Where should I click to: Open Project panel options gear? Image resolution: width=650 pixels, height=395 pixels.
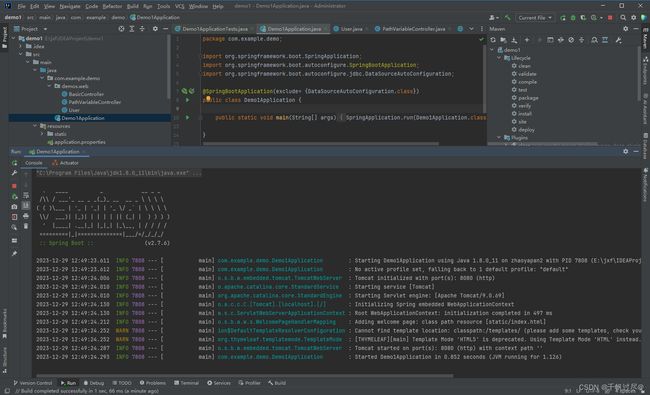tap(155, 29)
